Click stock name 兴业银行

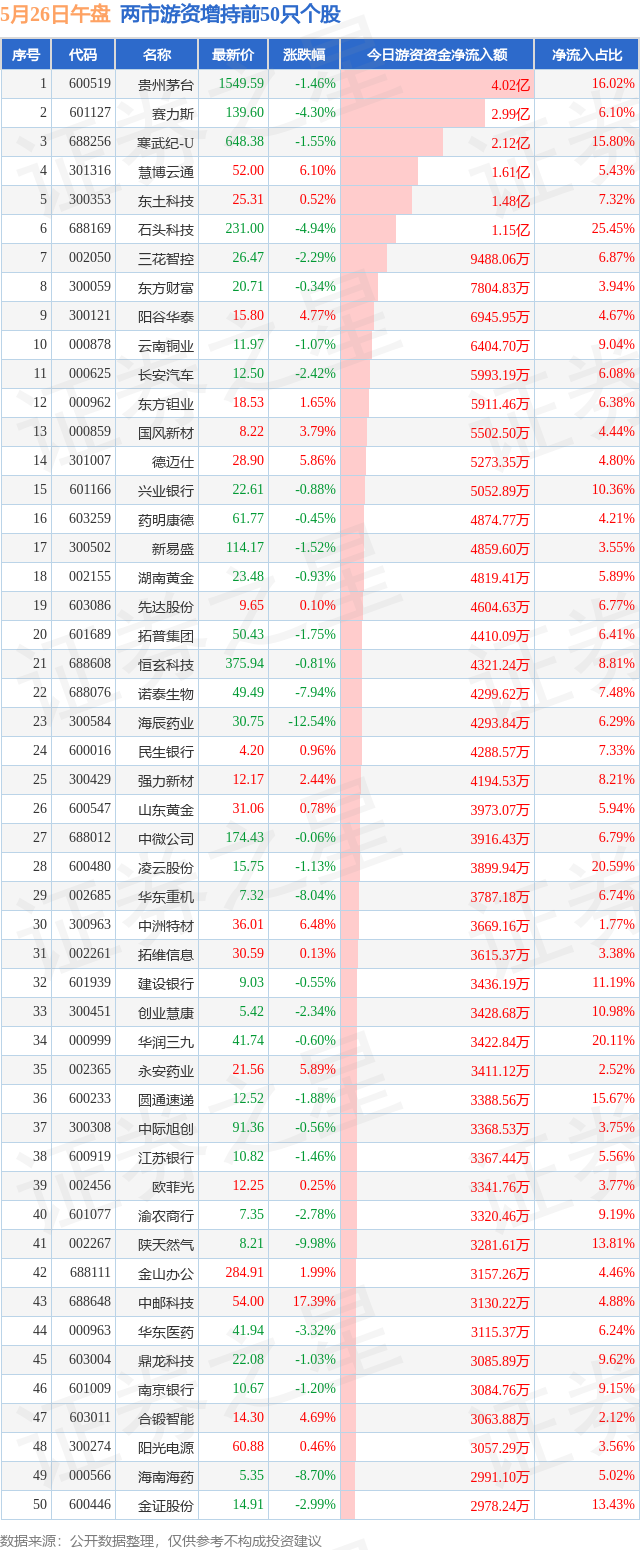click(166, 490)
